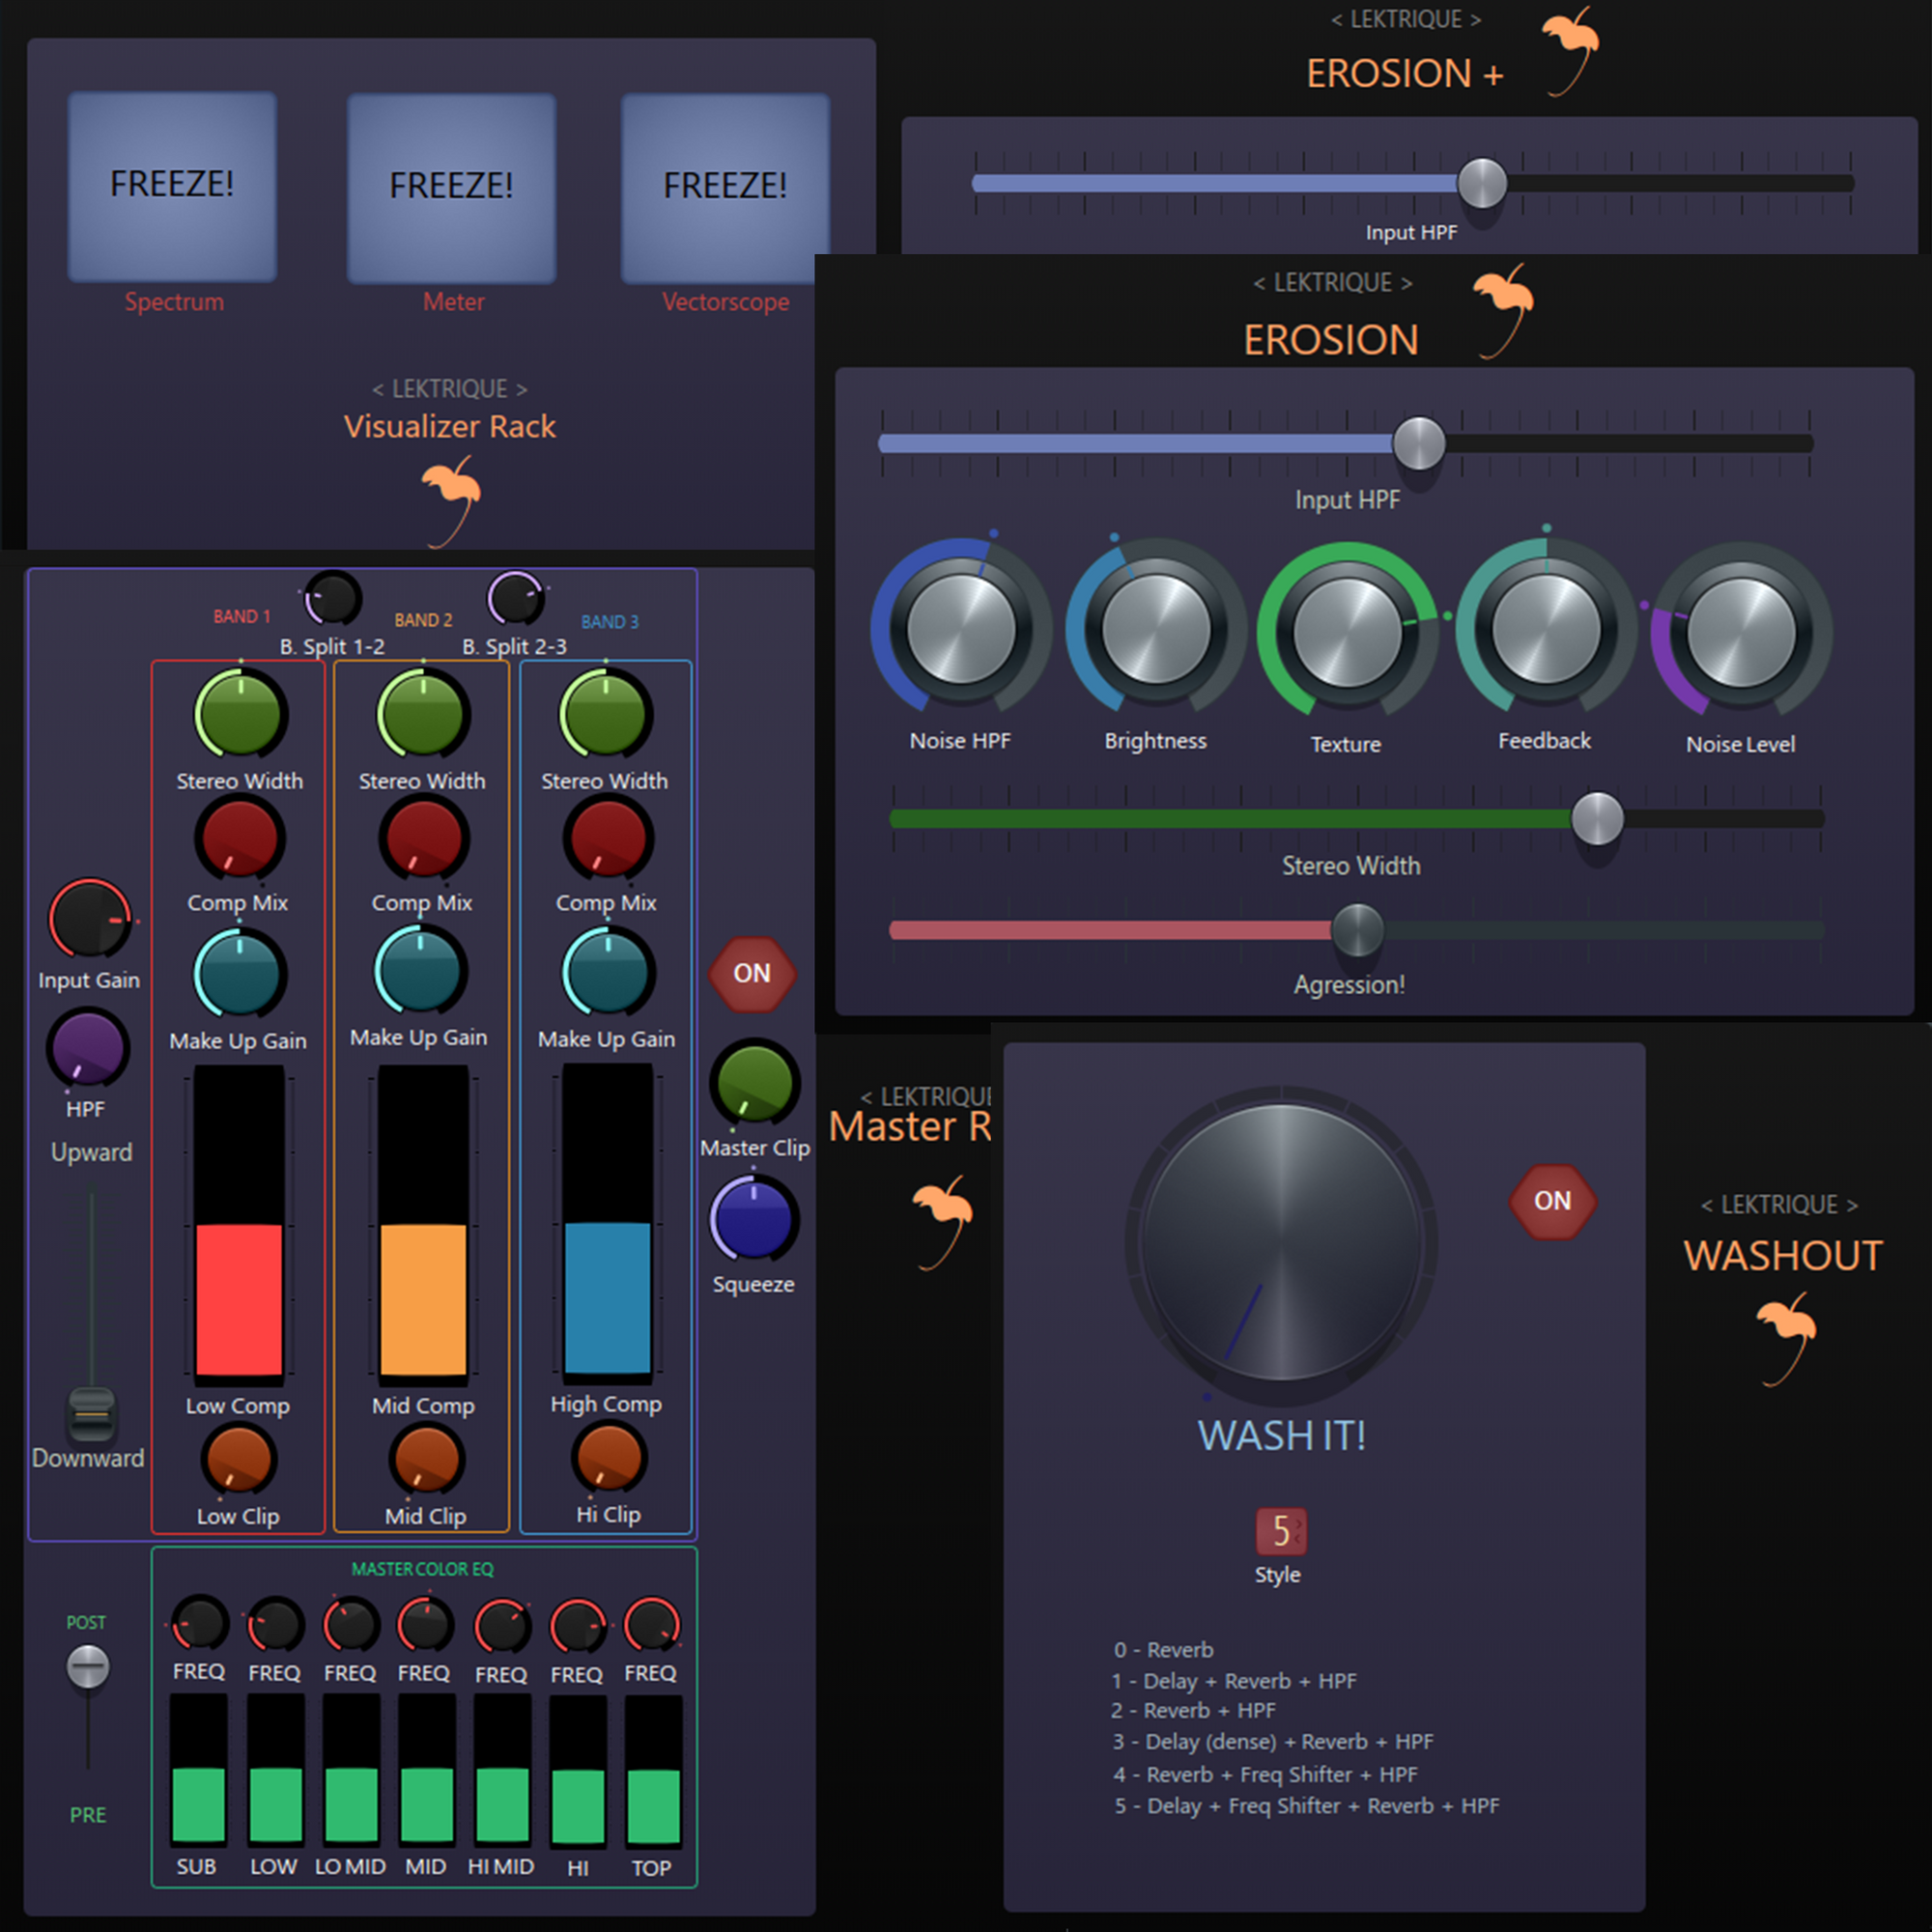
Task: Toggle the Washout ON button
Action: point(1552,1201)
